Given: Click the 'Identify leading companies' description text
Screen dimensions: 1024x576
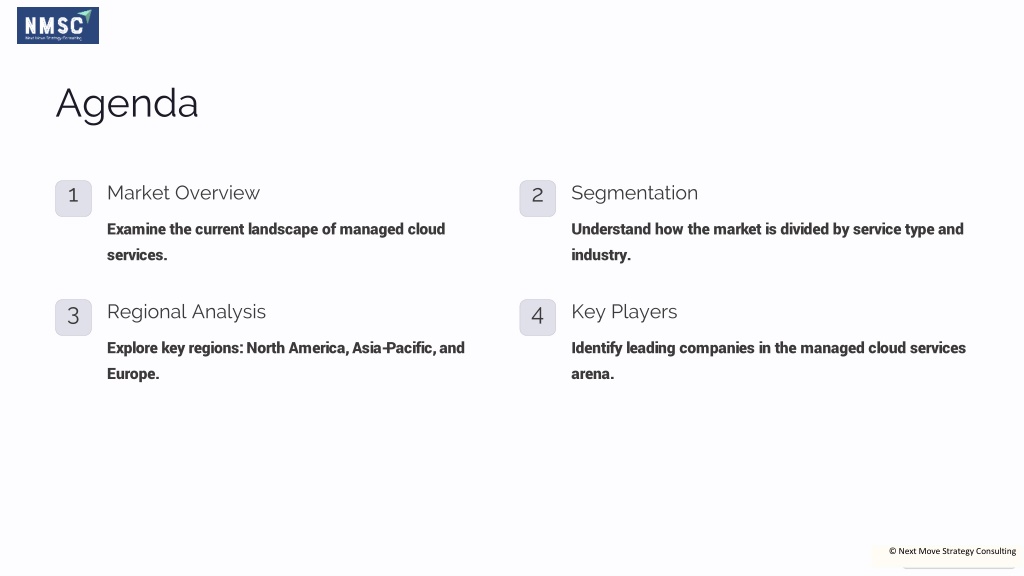Looking at the screenshot, I should click(x=768, y=360).
